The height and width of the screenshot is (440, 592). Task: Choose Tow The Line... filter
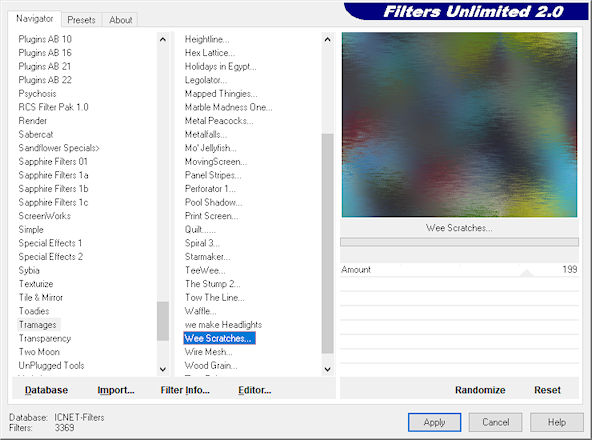coord(214,297)
